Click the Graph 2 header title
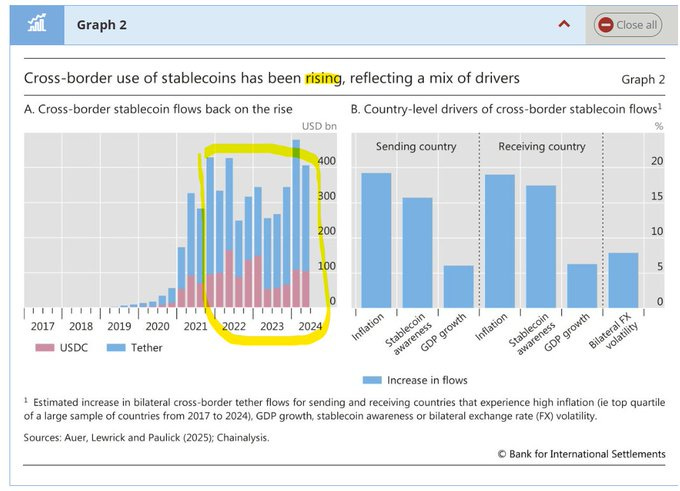The image size is (680, 491). point(101,25)
